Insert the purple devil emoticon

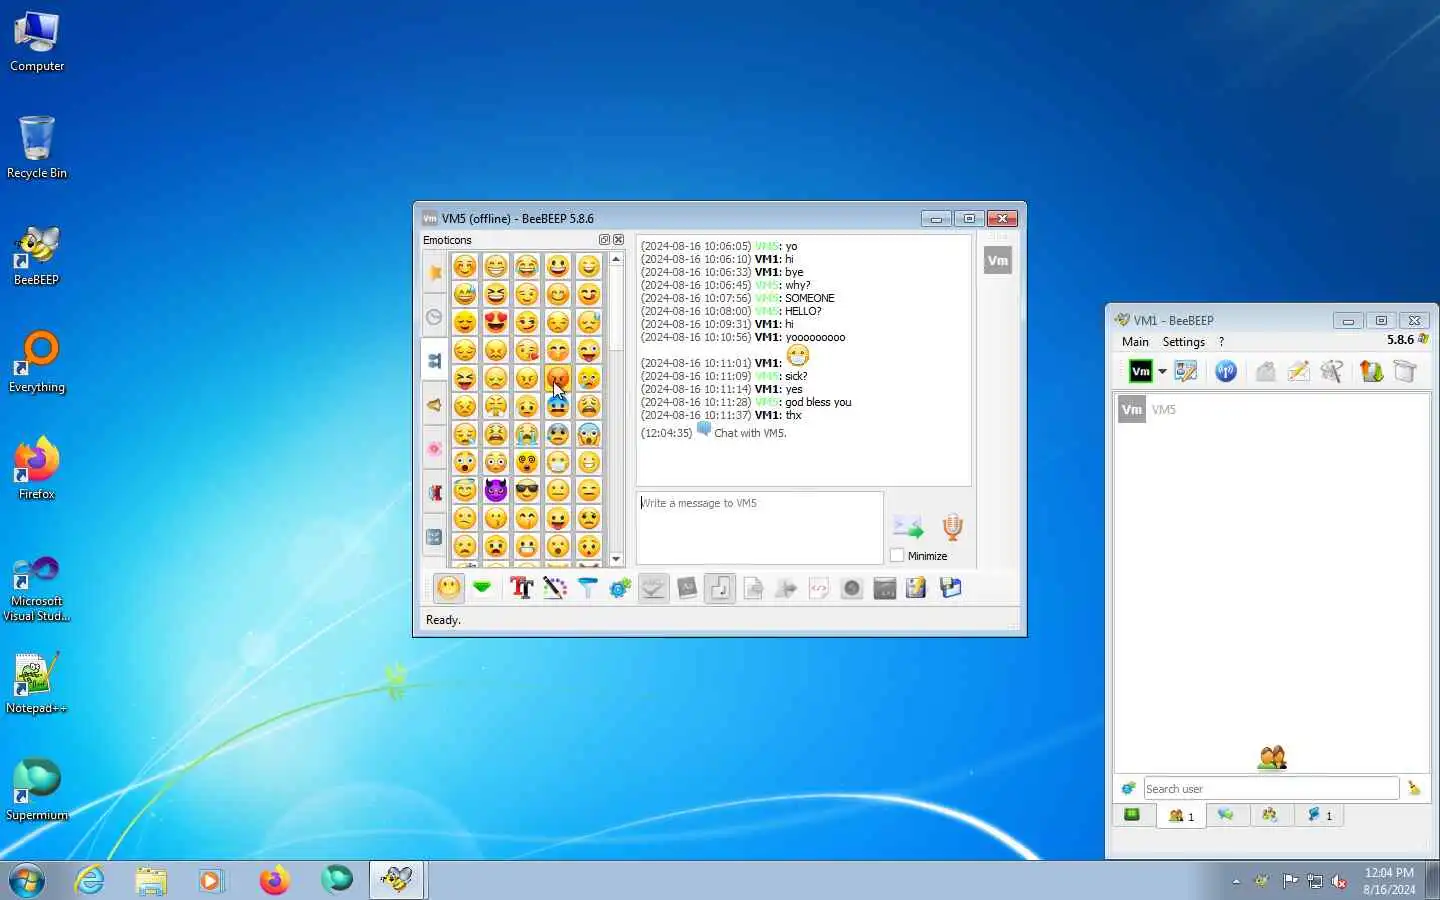[496, 490]
